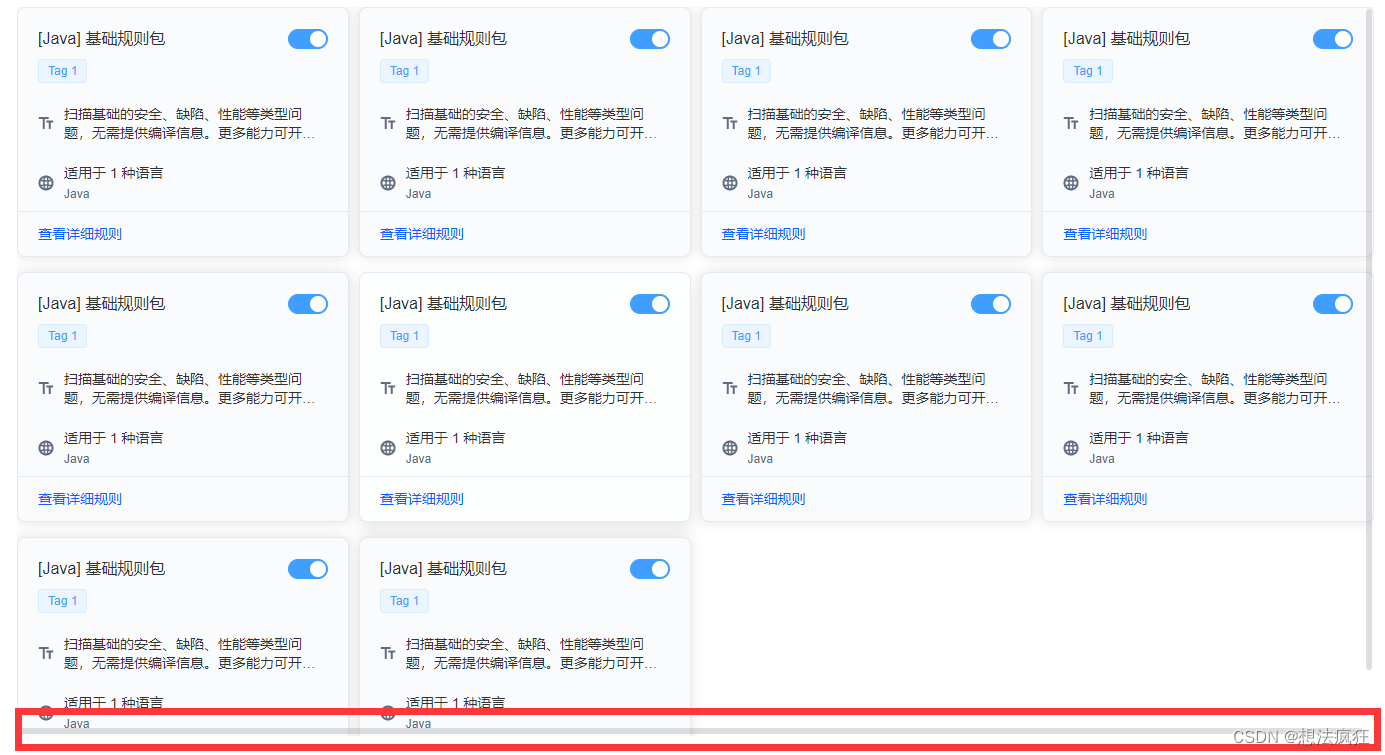This screenshot has width=1385, height=755.
Task: Click the globe icon on the top-right Java card
Action: (1071, 183)
